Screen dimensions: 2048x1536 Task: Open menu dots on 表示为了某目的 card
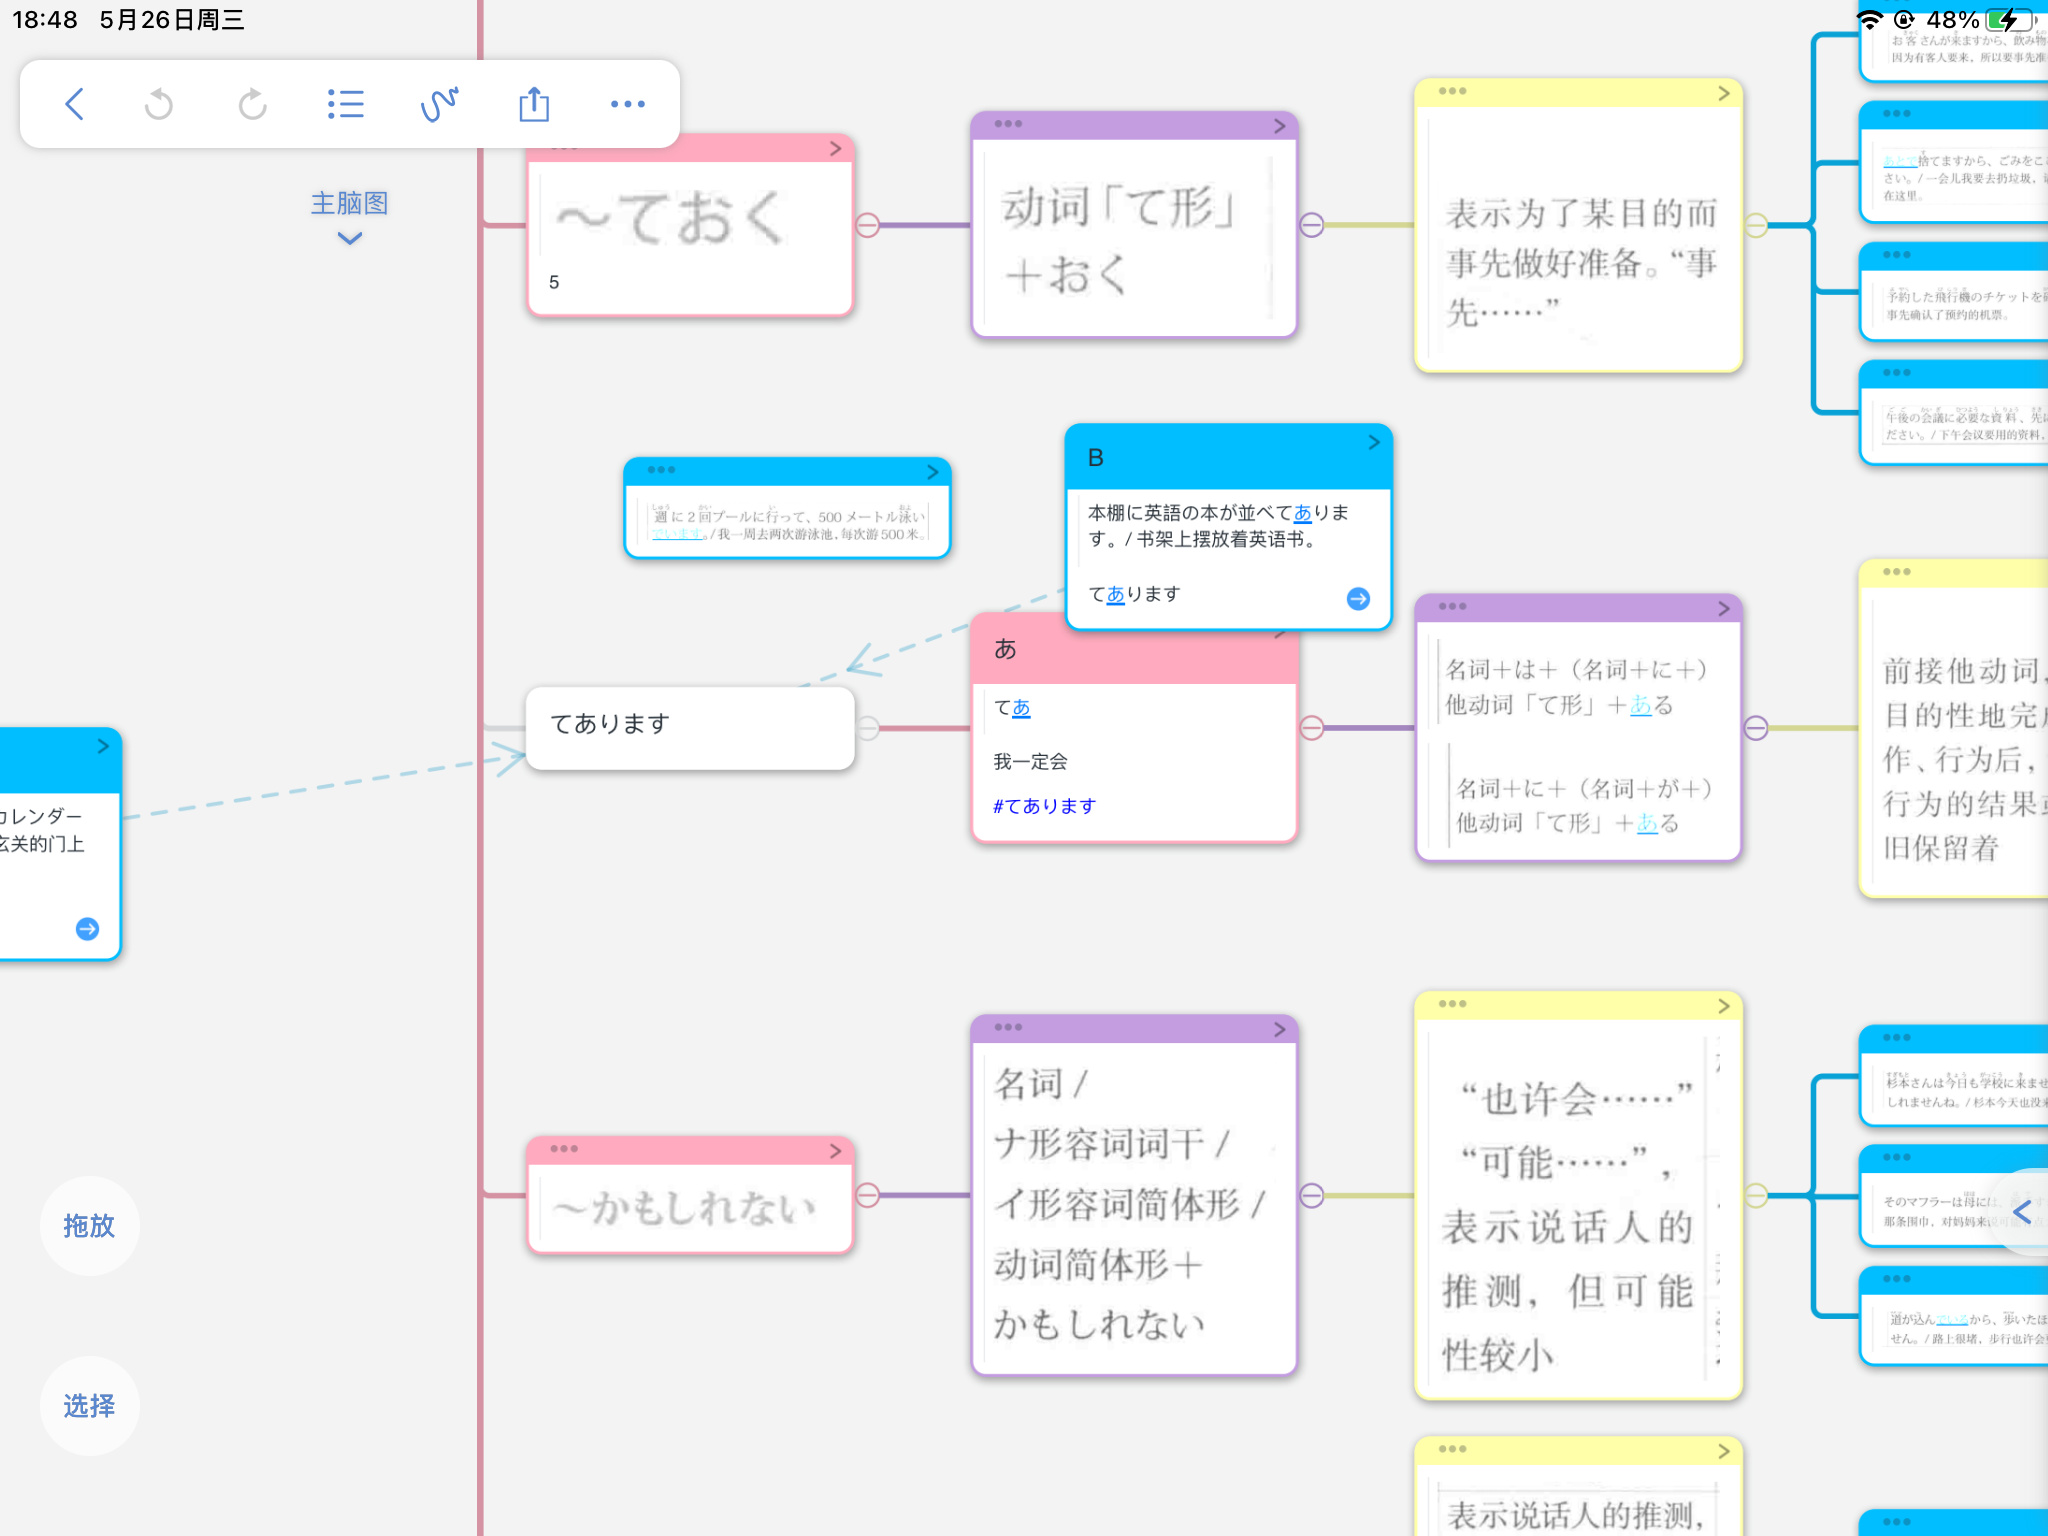(1452, 91)
